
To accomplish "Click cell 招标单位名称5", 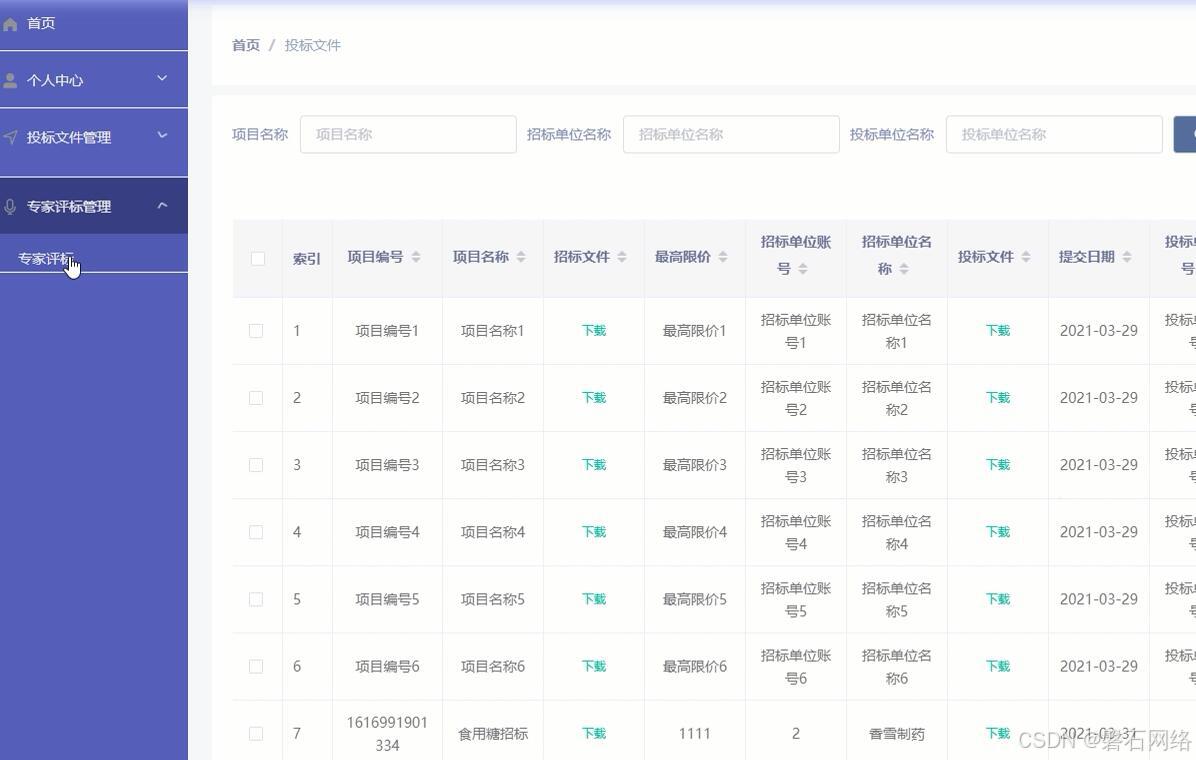I will point(896,600).
